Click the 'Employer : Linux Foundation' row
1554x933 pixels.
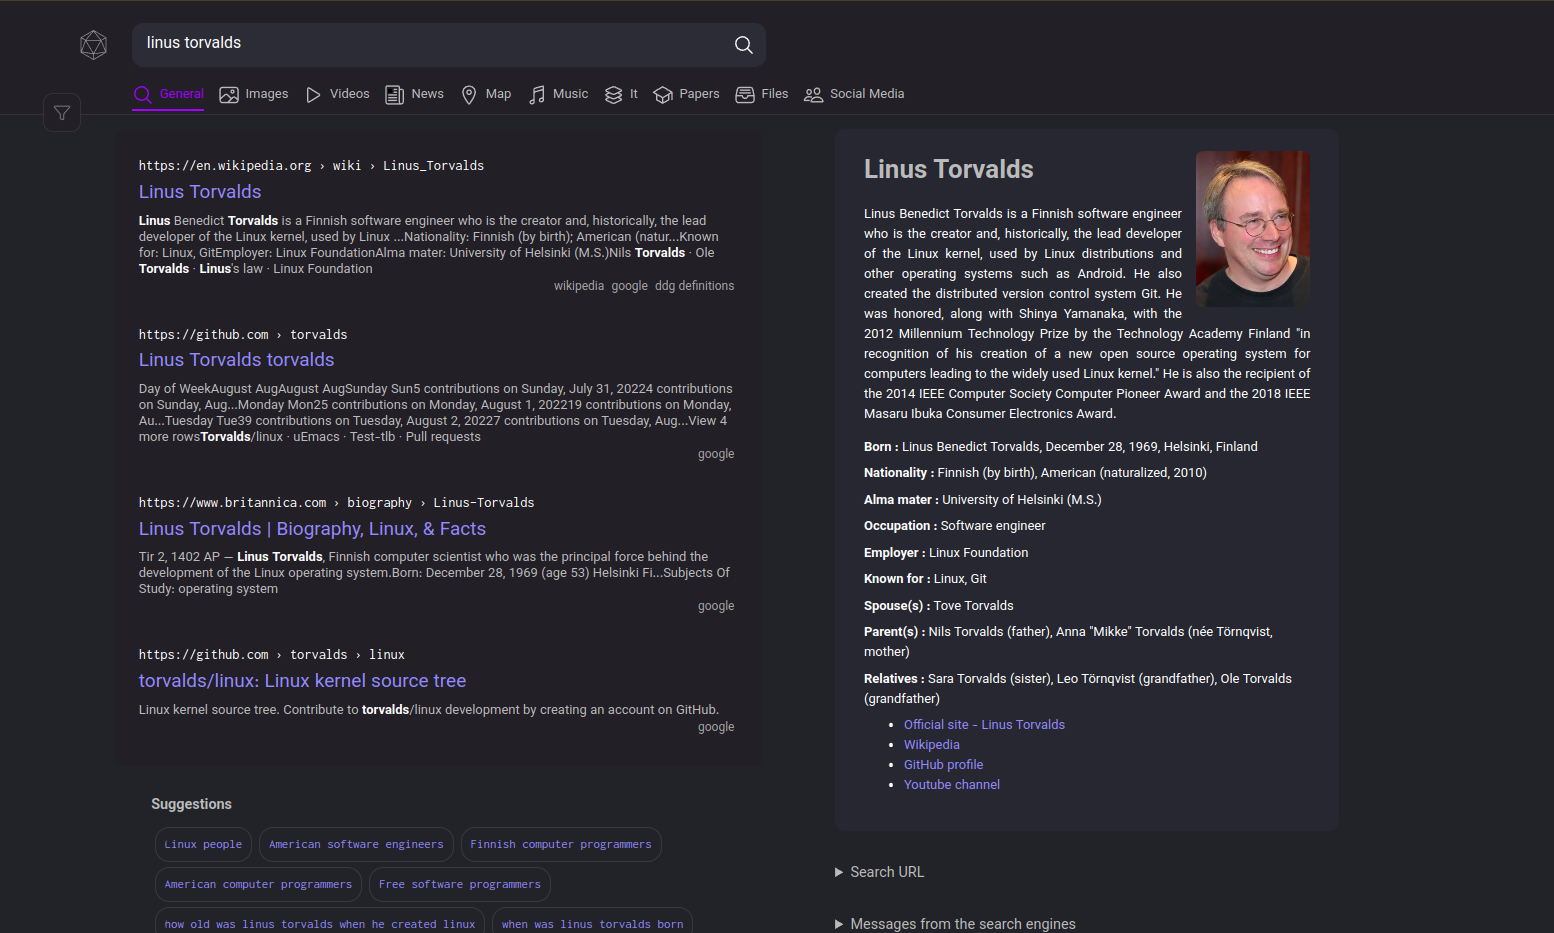pyautogui.click(x=946, y=553)
